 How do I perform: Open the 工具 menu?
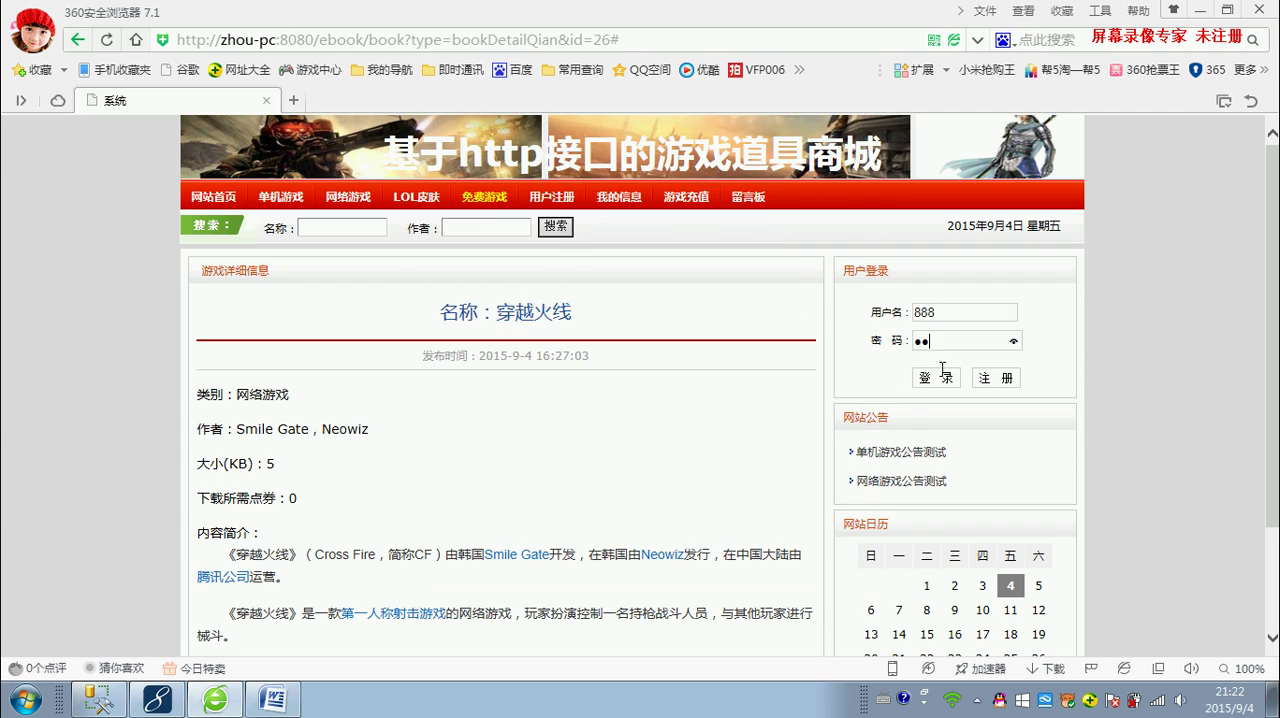click(x=1100, y=11)
